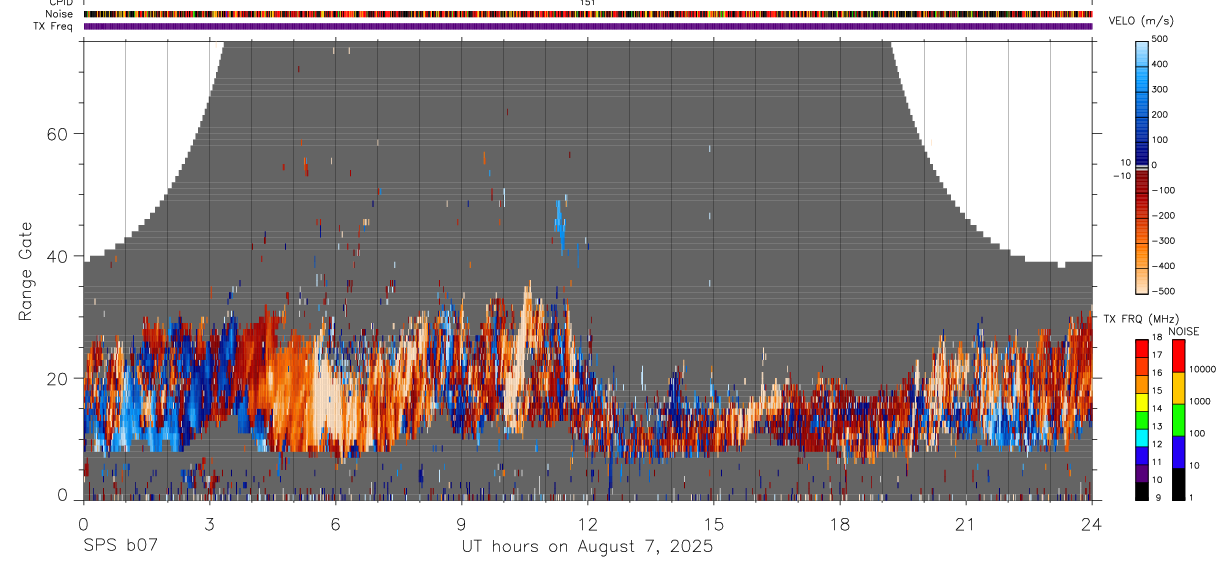Image resolution: width=1228 pixels, height=567 pixels.
Task: Click the '500' velocity scale label
Action: click(x=1161, y=39)
